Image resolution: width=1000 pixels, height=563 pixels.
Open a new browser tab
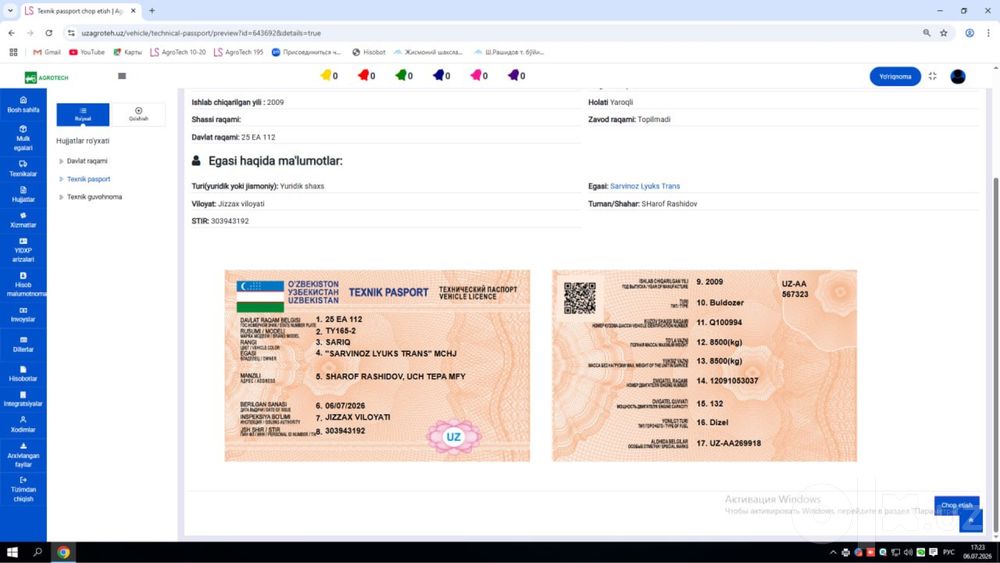(152, 11)
